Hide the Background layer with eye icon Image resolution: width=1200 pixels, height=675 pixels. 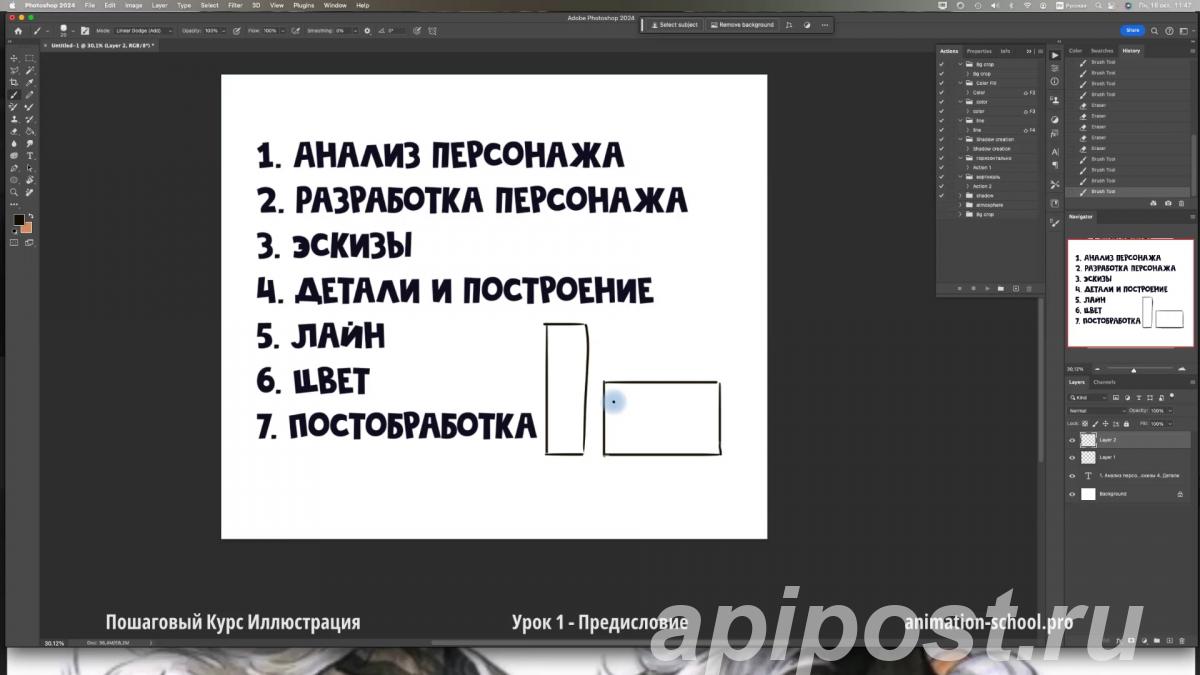coord(1072,494)
